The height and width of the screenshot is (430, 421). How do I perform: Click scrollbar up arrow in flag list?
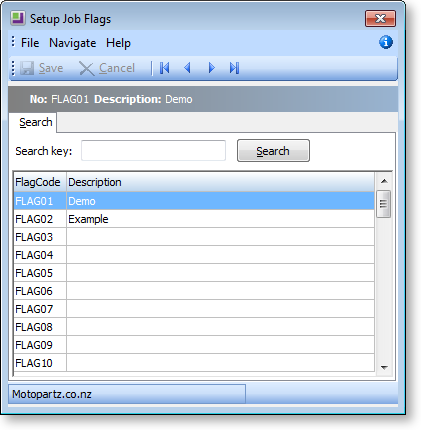click(x=384, y=181)
